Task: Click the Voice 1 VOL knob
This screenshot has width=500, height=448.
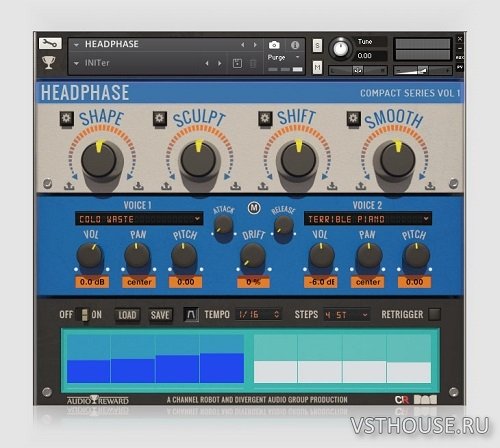Action: click(x=89, y=256)
